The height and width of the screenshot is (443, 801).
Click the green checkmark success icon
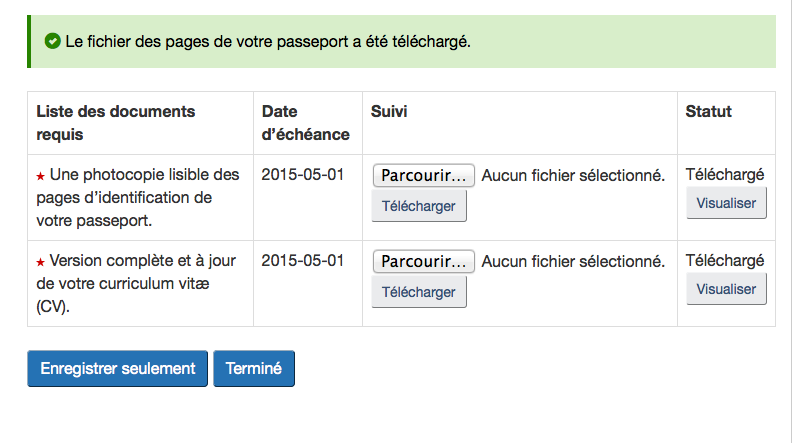53,41
